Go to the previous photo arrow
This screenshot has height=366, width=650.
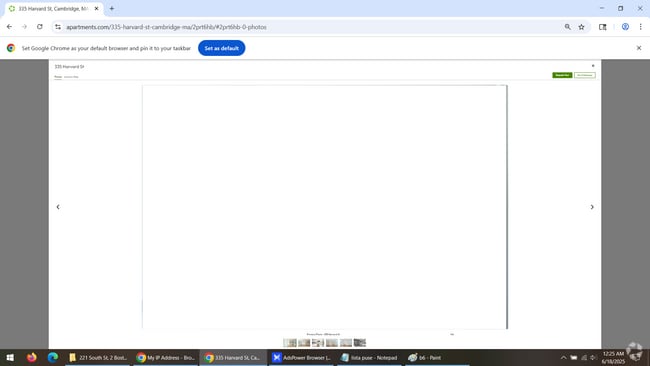(x=58, y=207)
